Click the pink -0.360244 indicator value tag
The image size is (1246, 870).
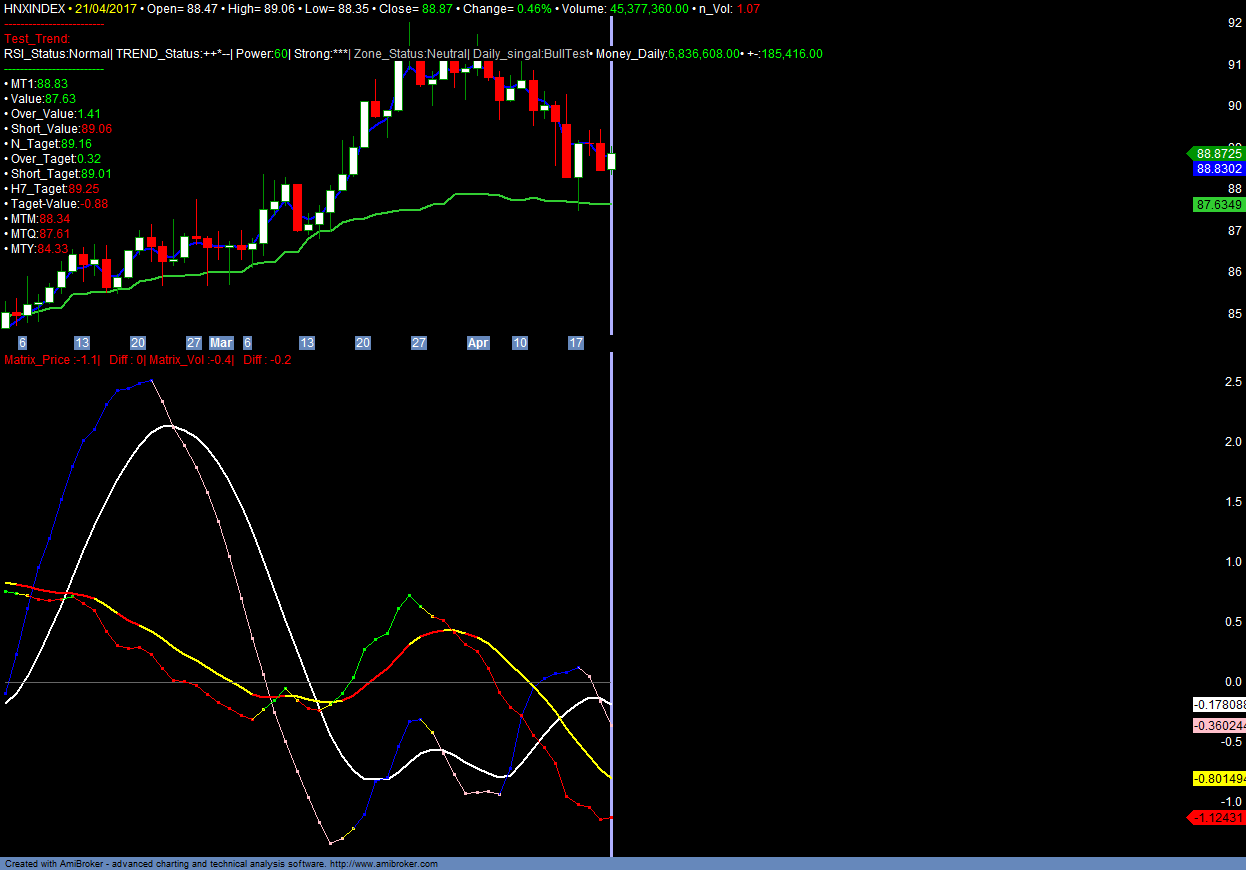tap(1219, 726)
